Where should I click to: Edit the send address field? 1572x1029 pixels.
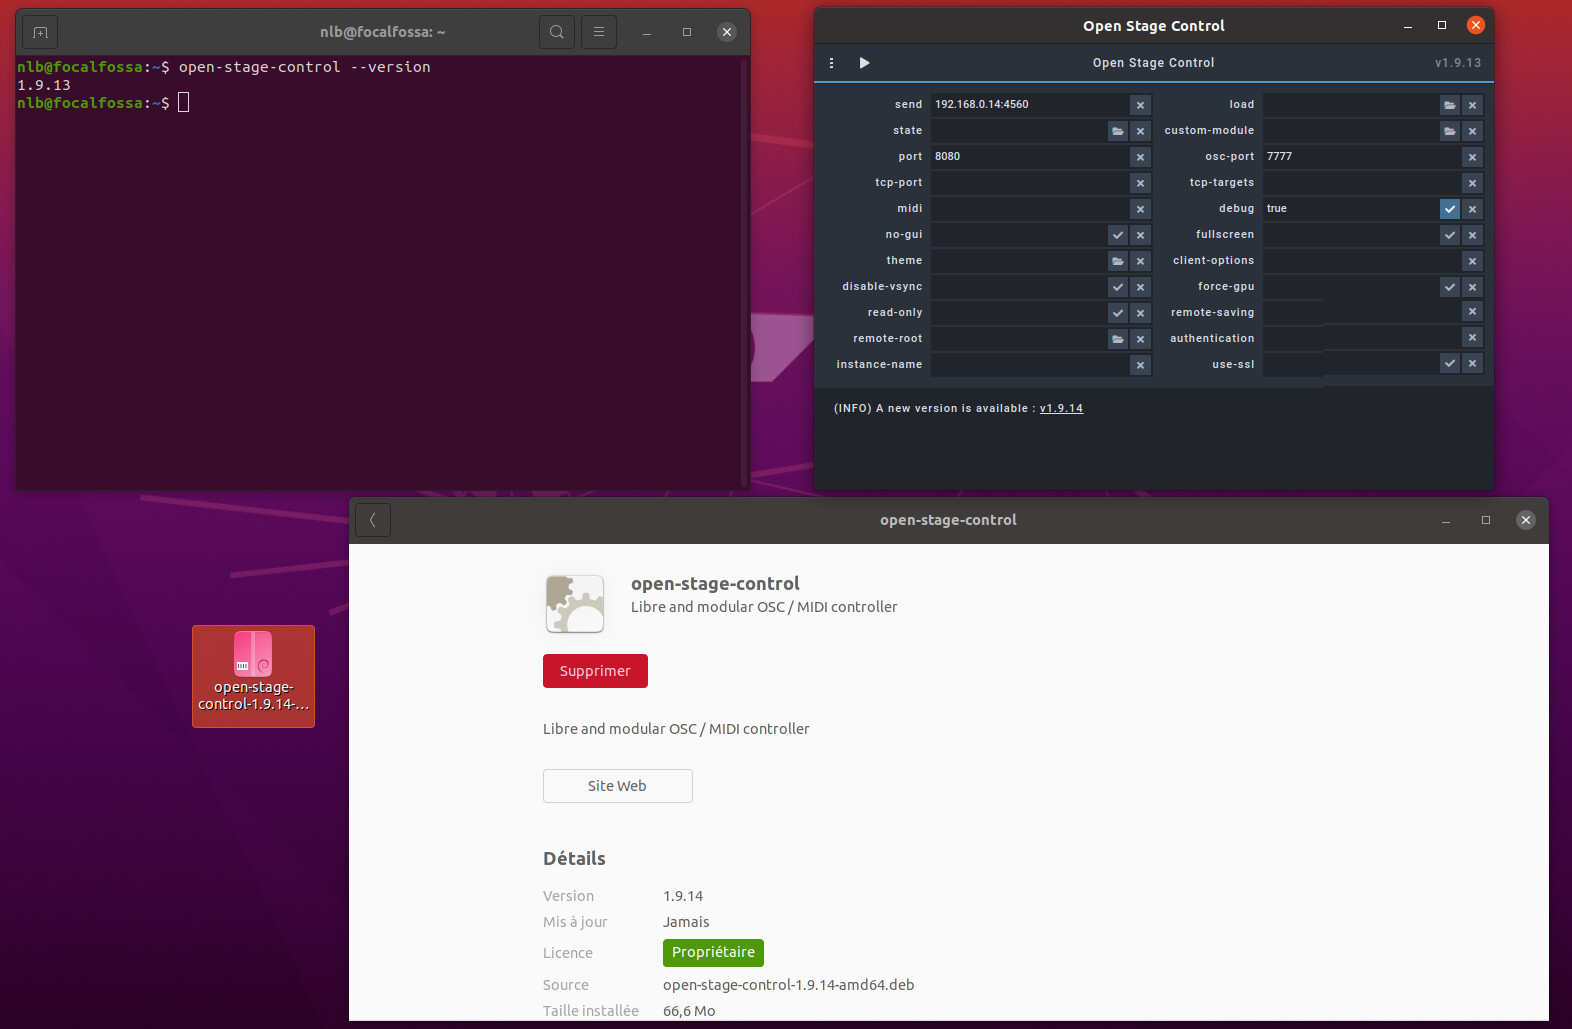1029,105
